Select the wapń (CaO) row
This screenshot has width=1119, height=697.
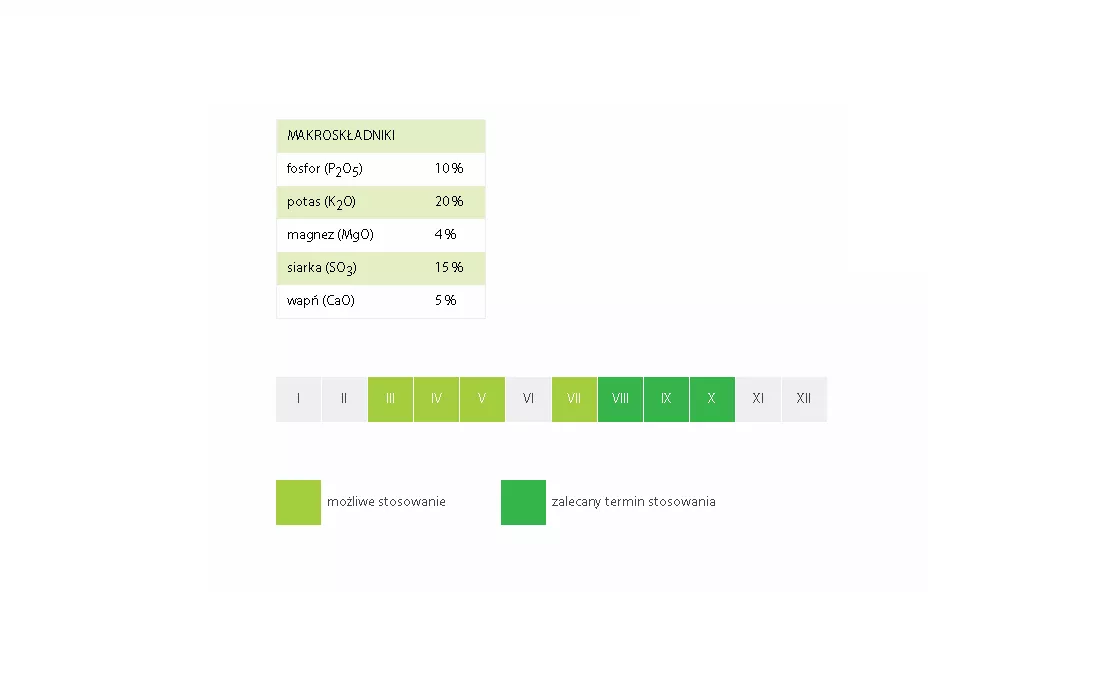tap(380, 301)
